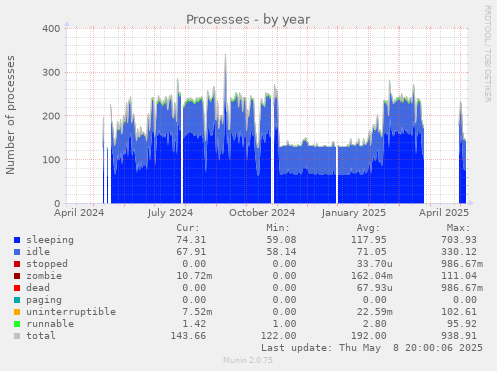The width and height of the screenshot is (497, 371).
Task: Click runnable average value 2.80
Action: pyautogui.click(x=375, y=324)
